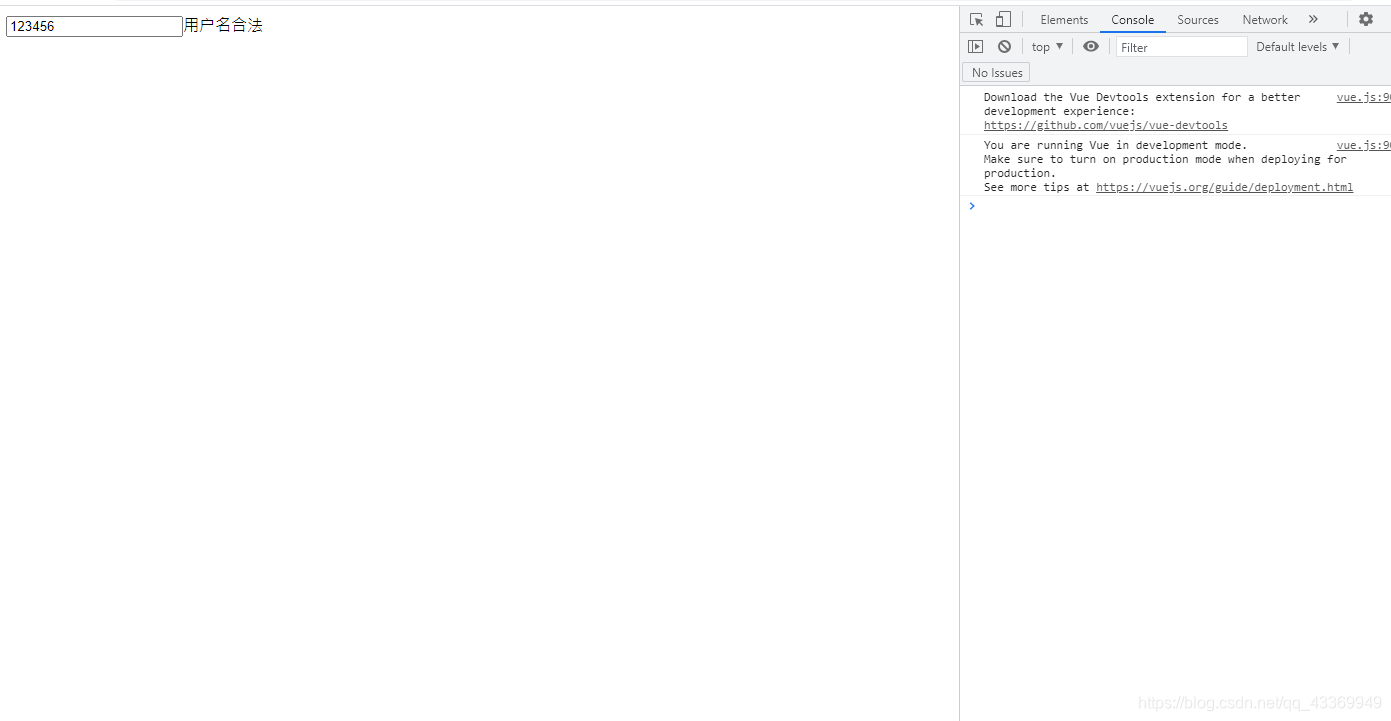Open the top context dropdown

(x=1047, y=47)
